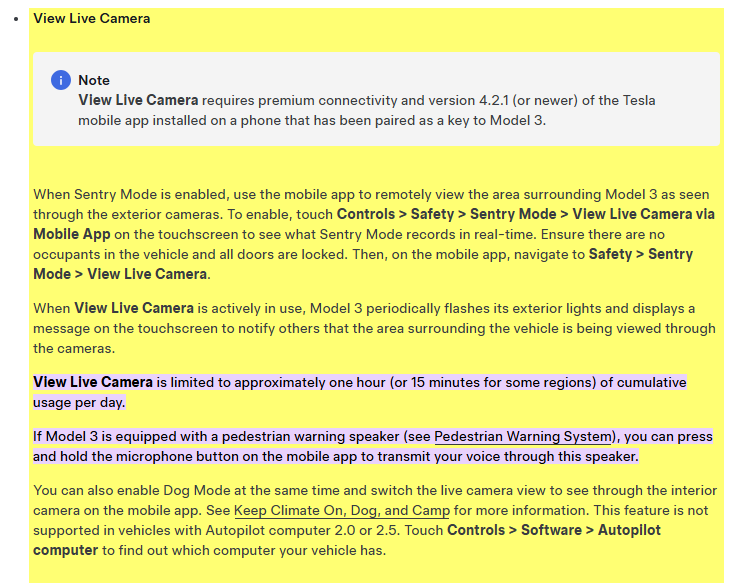This screenshot has width=745, height=583.
Task: Click bold 'Mode > View Live Camera.' text
Action: click(122, 274)
